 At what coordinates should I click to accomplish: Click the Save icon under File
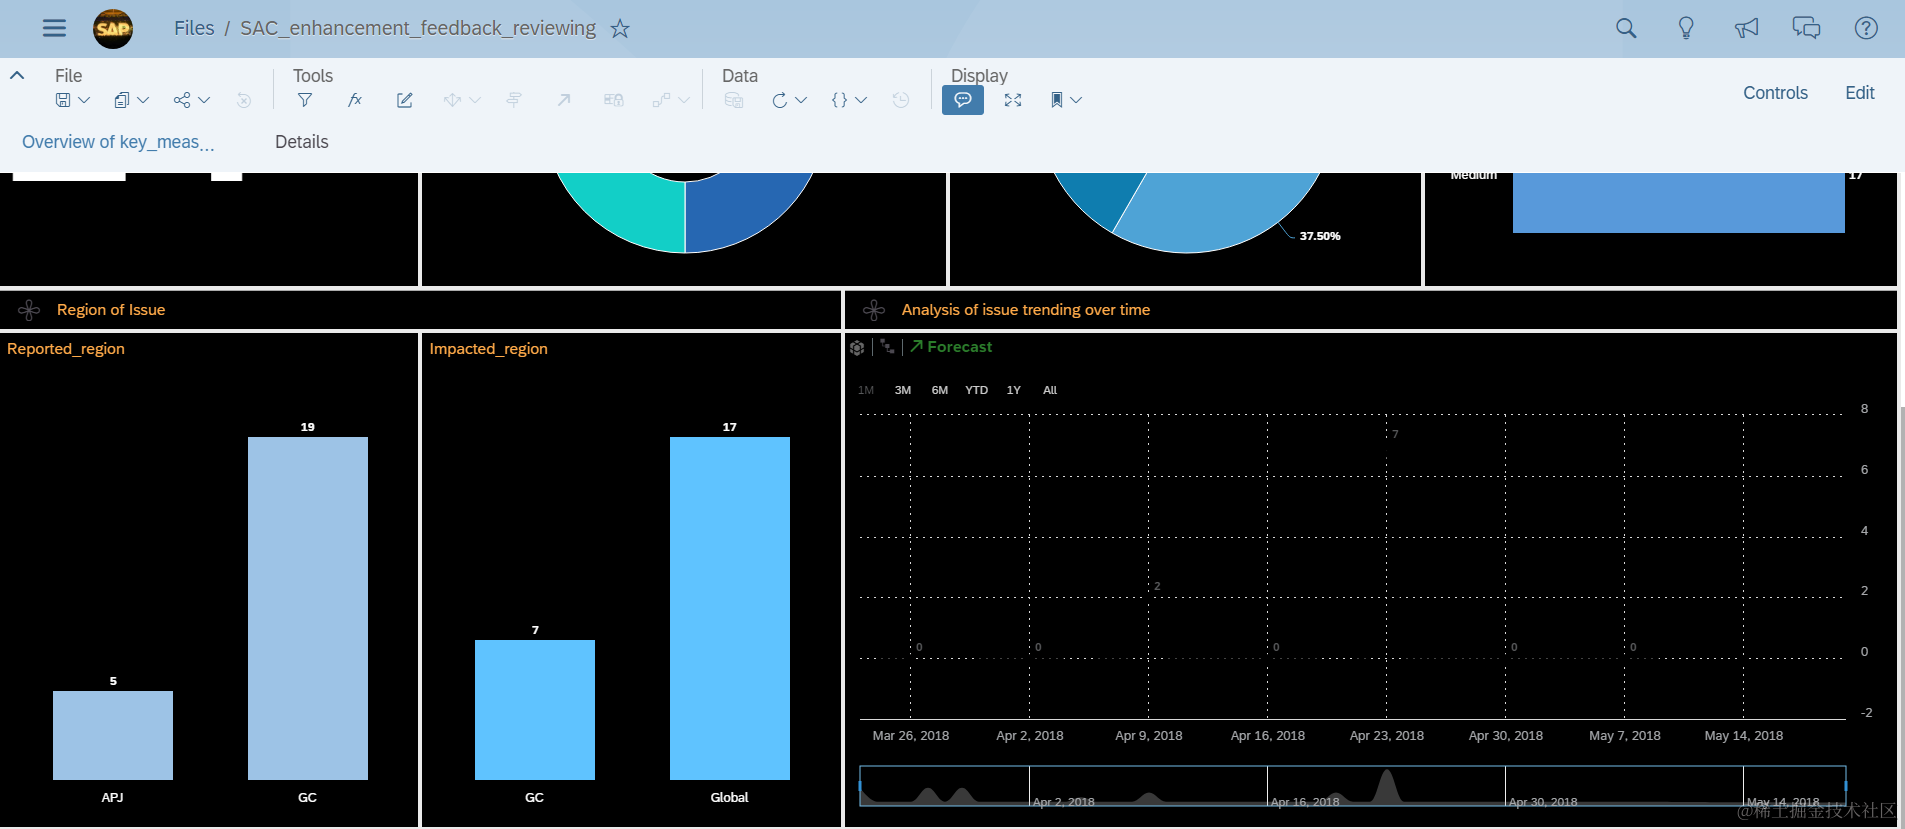pos(63,100)
